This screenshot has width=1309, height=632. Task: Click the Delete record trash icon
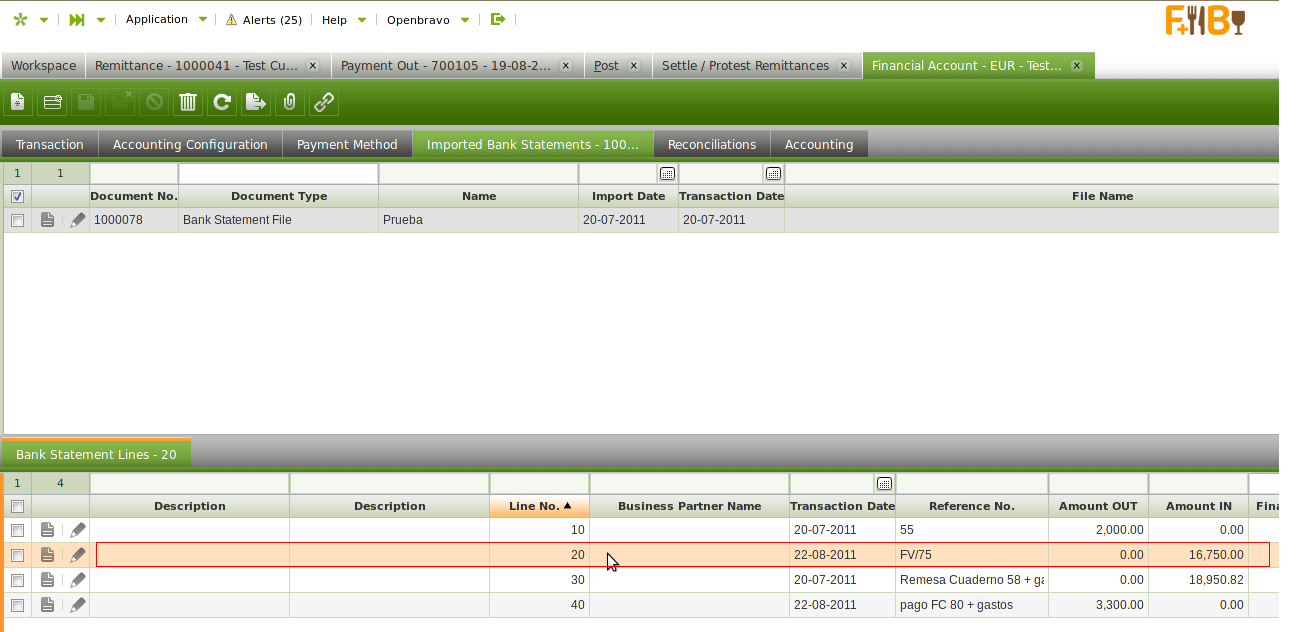pyautogui.click(x=187, y=102)
